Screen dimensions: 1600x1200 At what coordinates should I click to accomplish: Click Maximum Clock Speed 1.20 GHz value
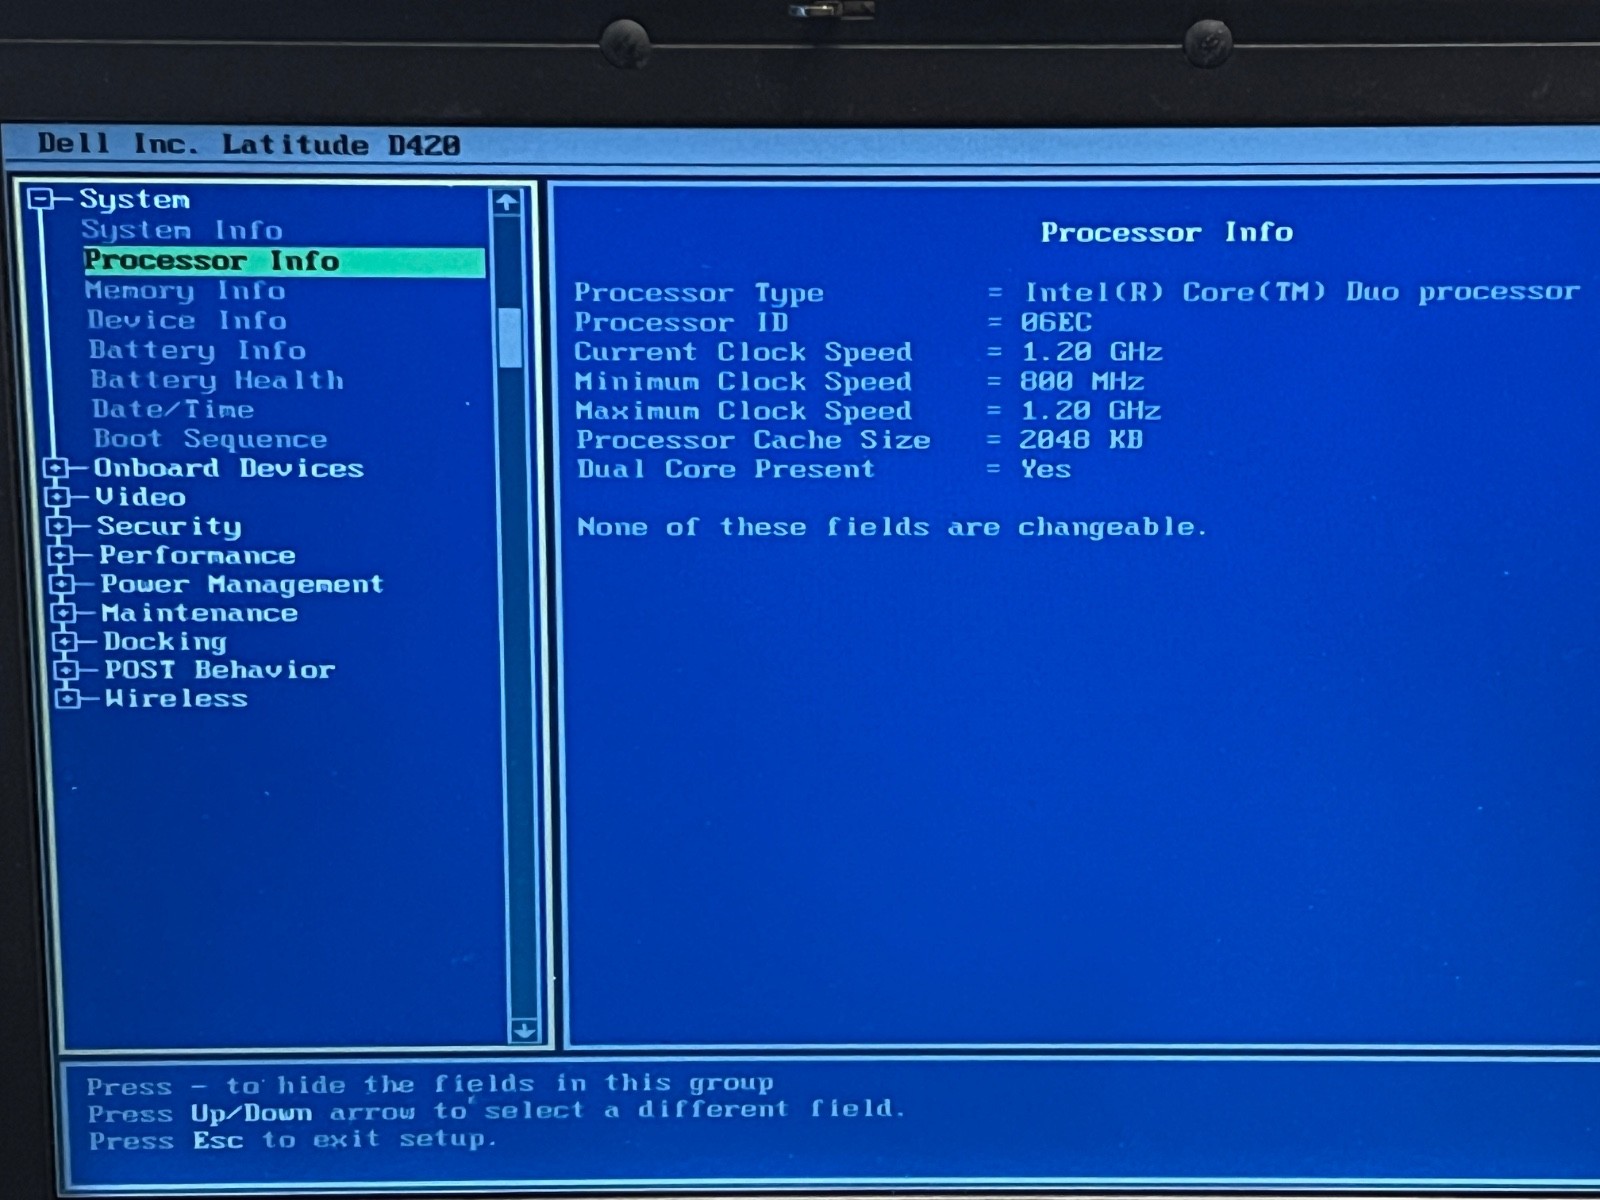tap(1090, 411)
